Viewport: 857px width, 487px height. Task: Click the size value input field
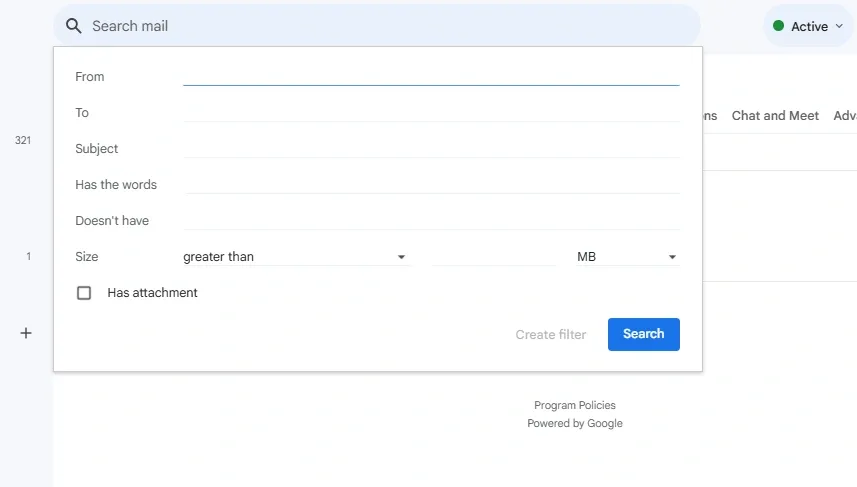(493, 257)
